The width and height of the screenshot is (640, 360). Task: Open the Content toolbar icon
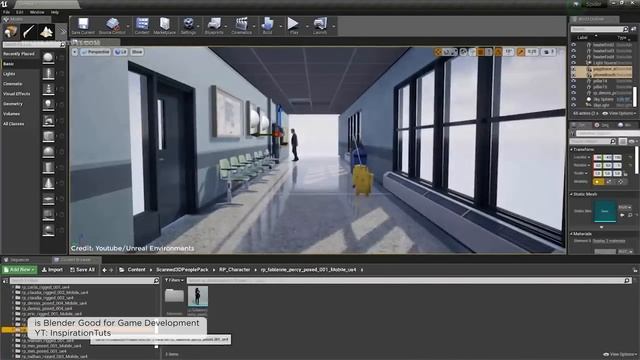coord(142,24)
